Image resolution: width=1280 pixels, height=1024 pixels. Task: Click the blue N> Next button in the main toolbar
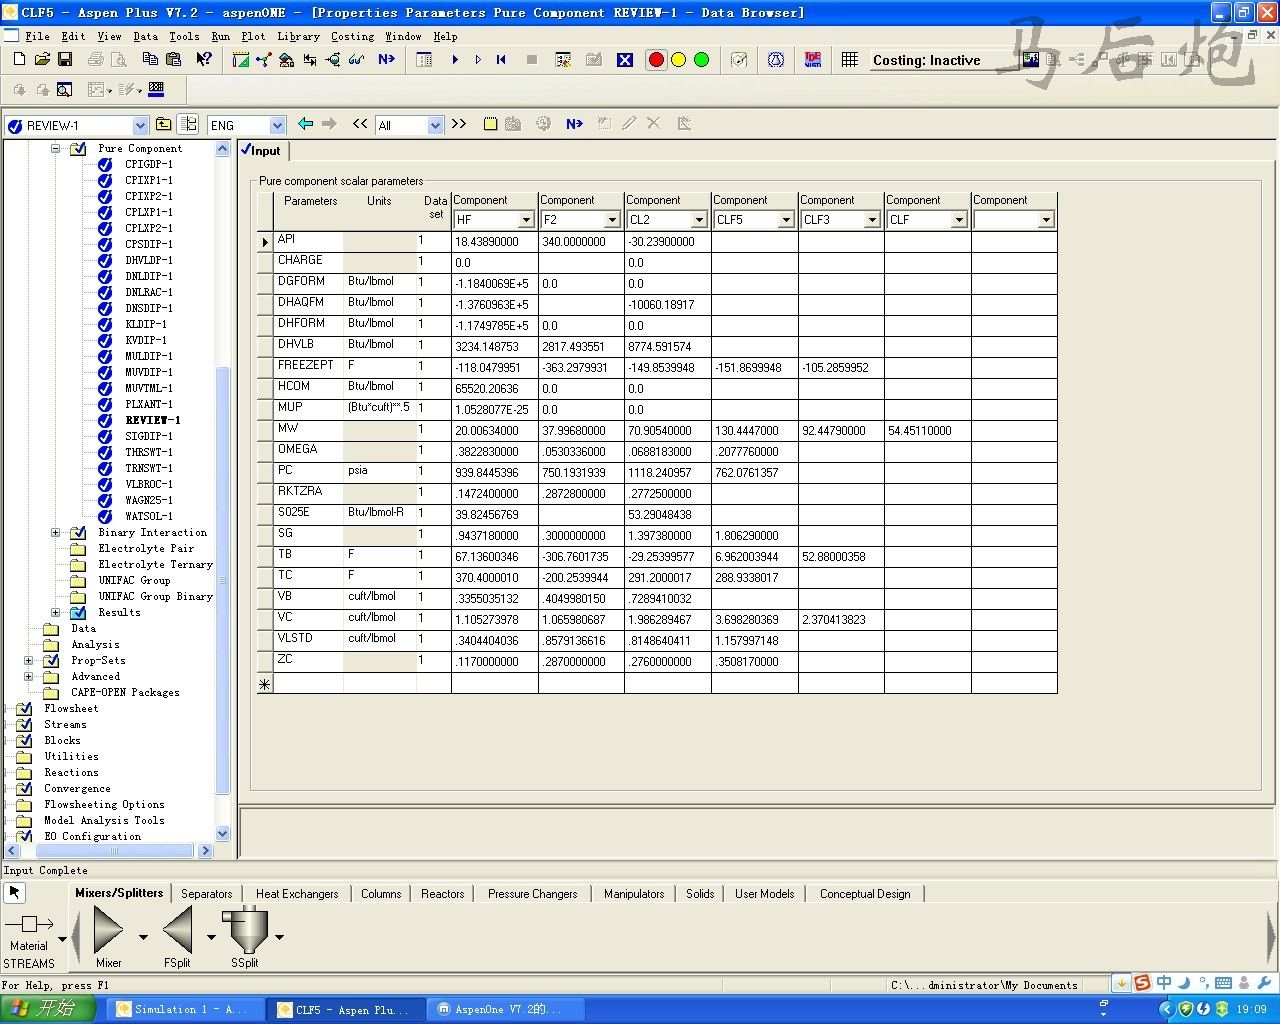[x=386, y=60]
